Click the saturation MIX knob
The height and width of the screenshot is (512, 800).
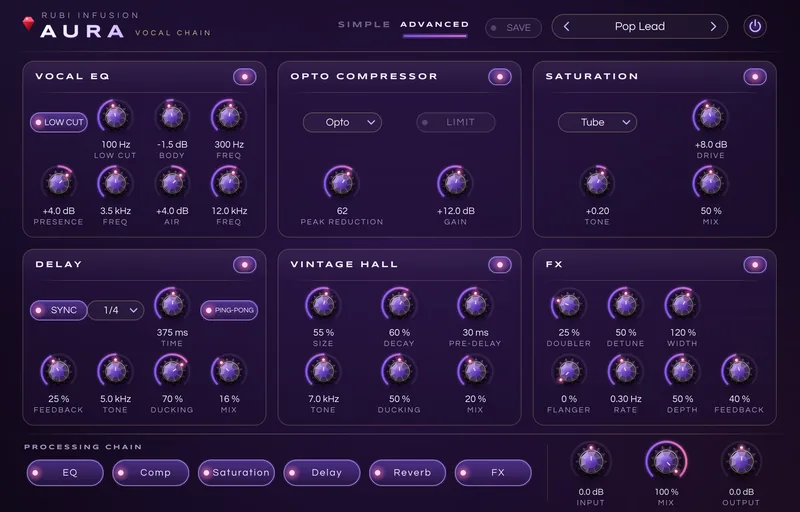point(710,183)
